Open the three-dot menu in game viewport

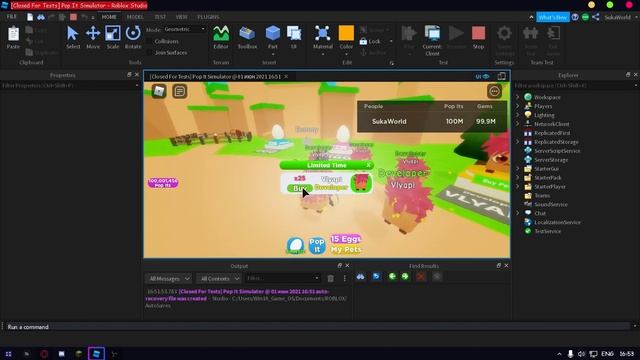494,91
